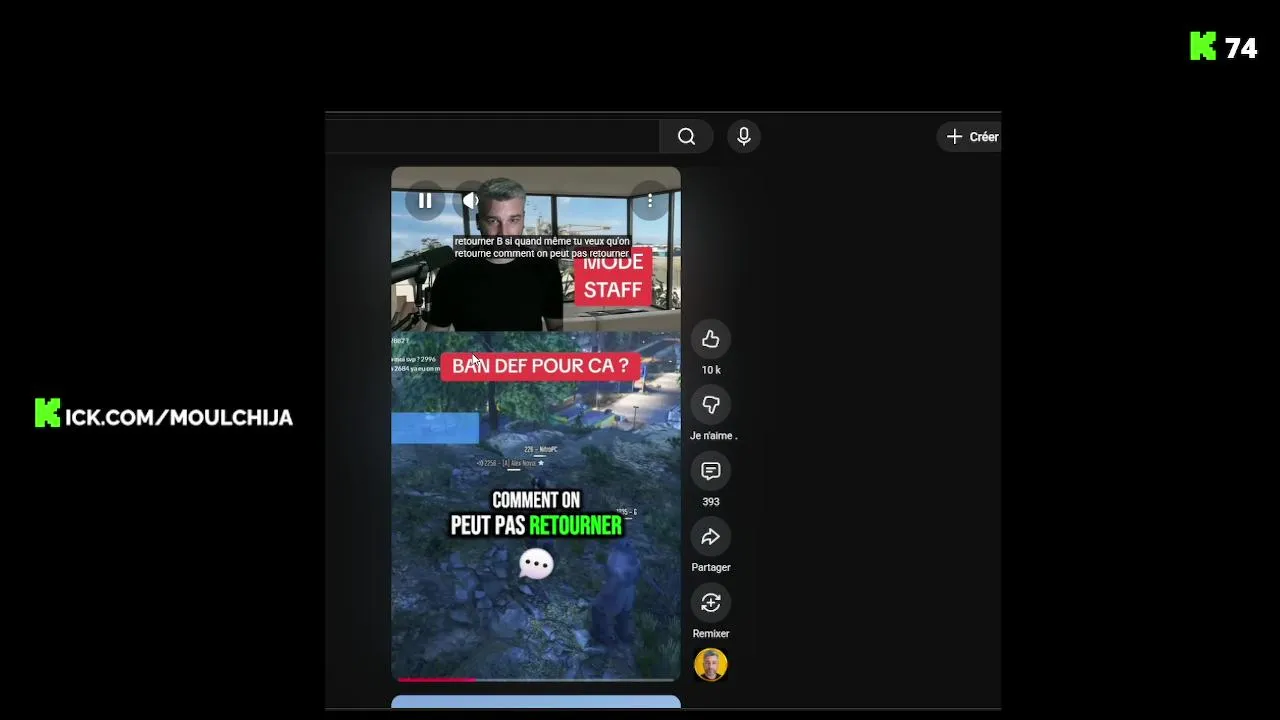Screen dimensions: 1280x720
Task: Click the YouTube search magnifier button
Action: (686, 137)
